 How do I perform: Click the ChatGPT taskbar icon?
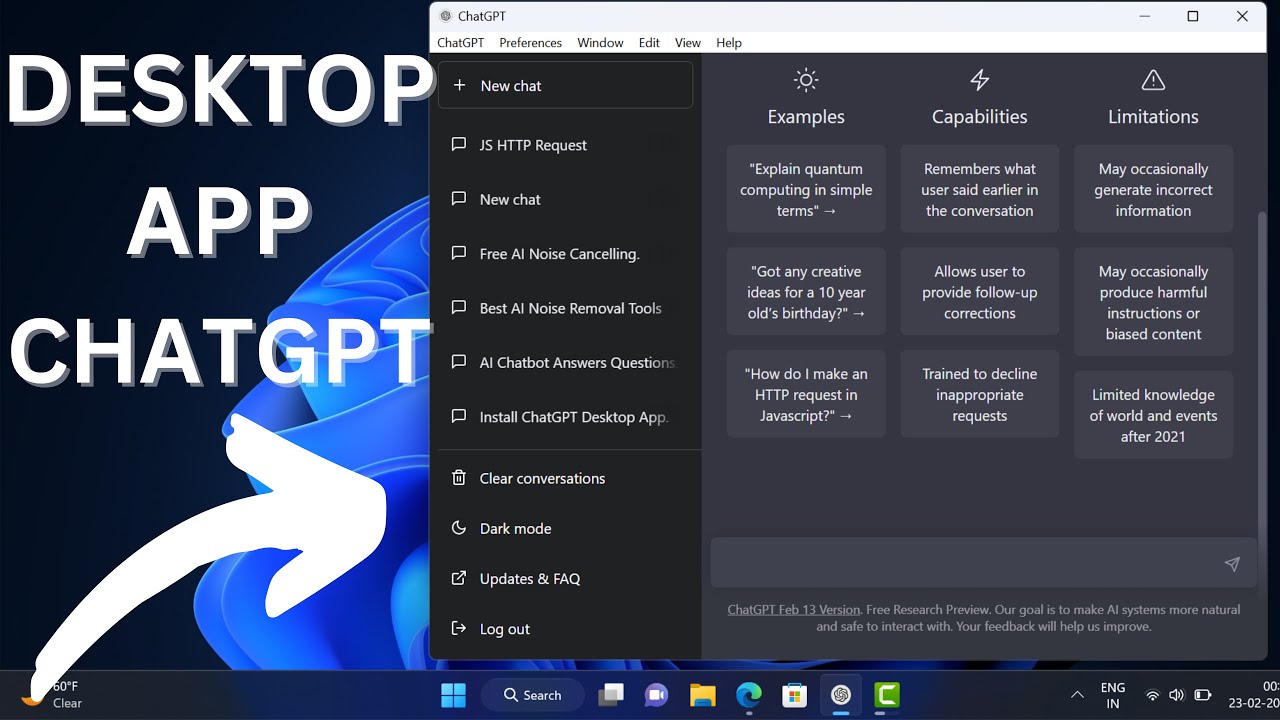(x=841, y=695)
